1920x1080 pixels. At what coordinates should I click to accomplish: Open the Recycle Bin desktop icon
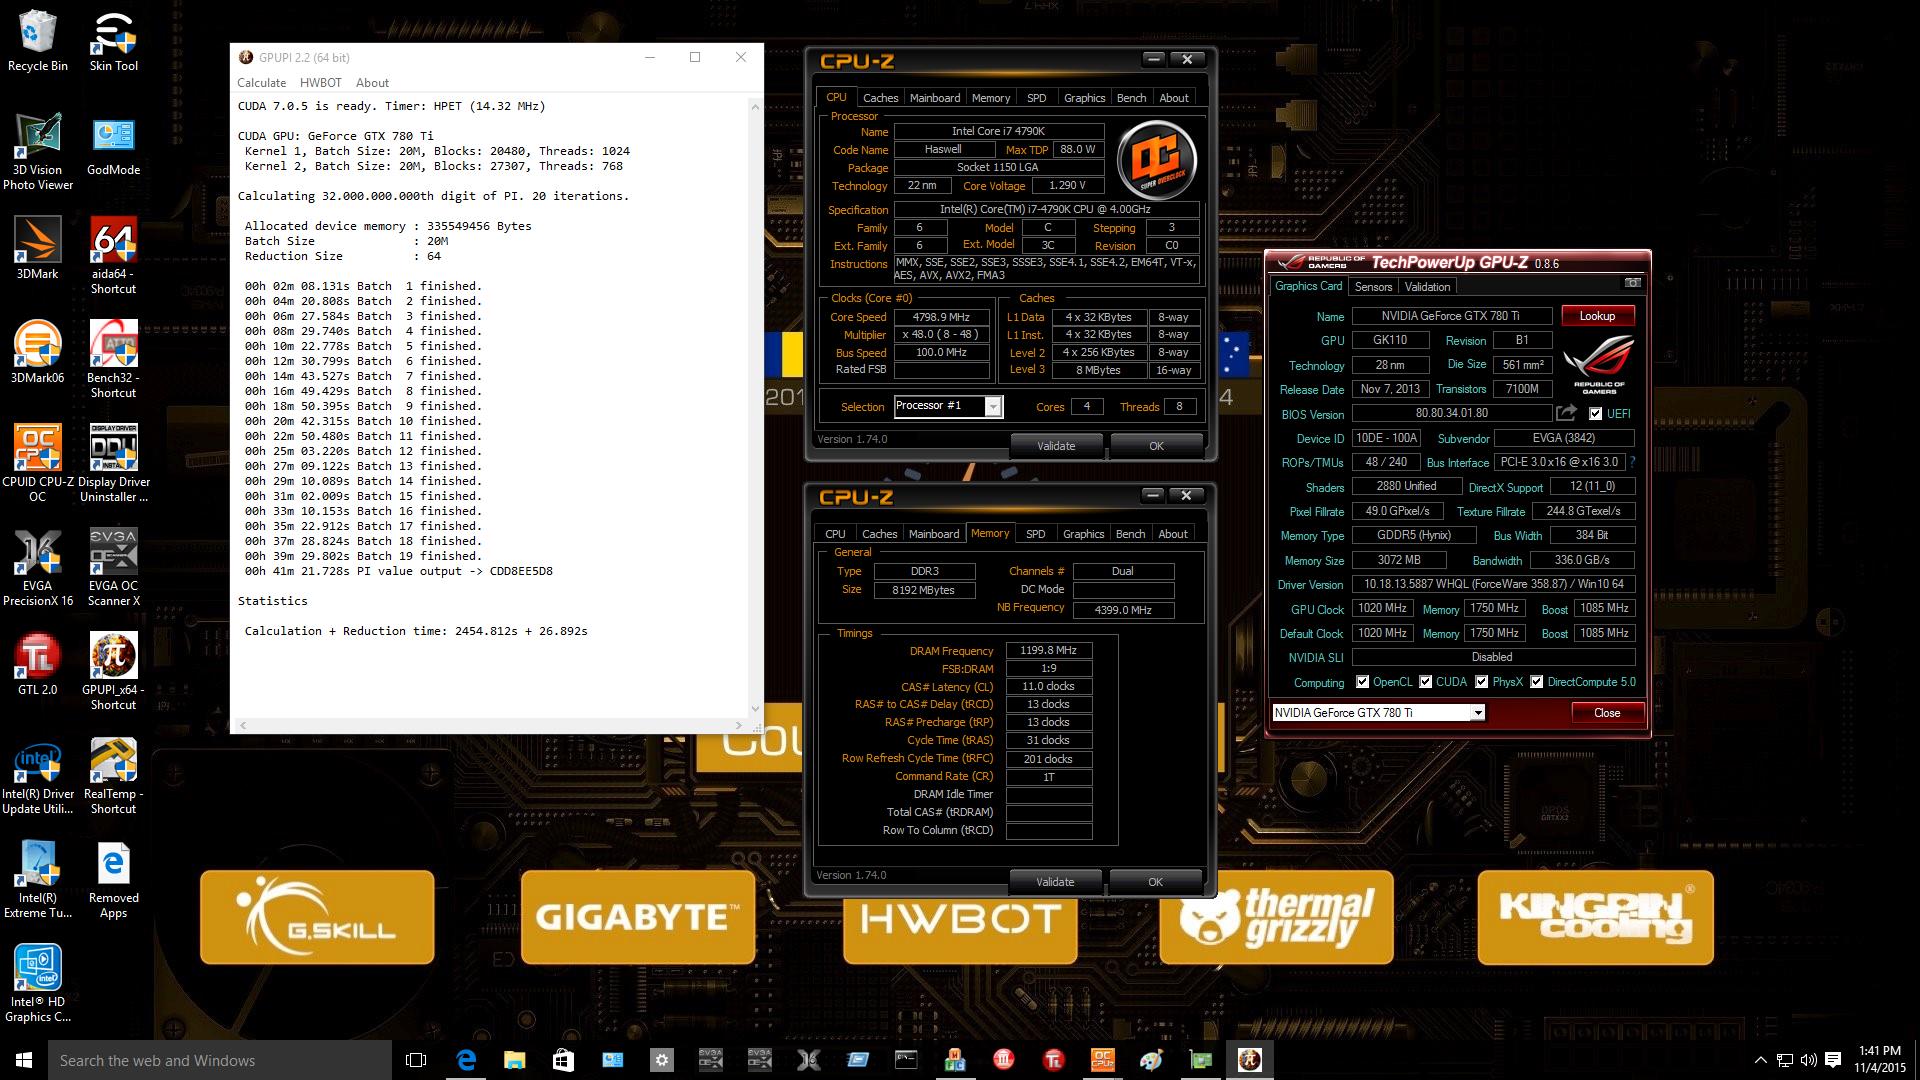click(x=38, y=40)
